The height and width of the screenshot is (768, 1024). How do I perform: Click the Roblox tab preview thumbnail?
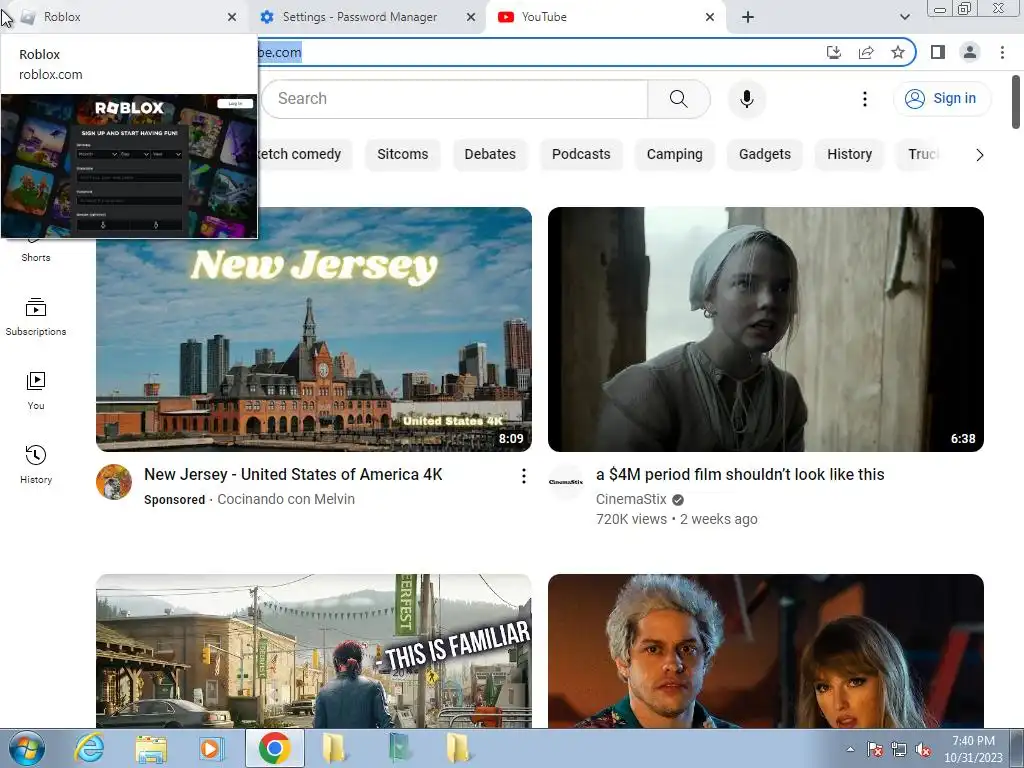coord(129,166)
